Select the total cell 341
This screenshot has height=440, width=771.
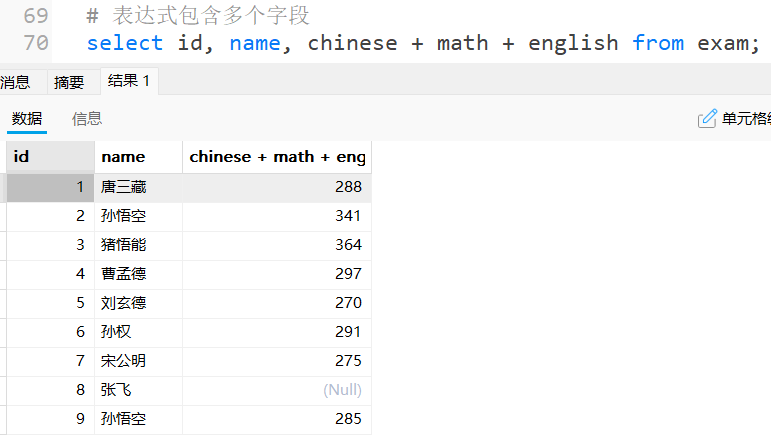pyautogui.click(x=277, y=216)
